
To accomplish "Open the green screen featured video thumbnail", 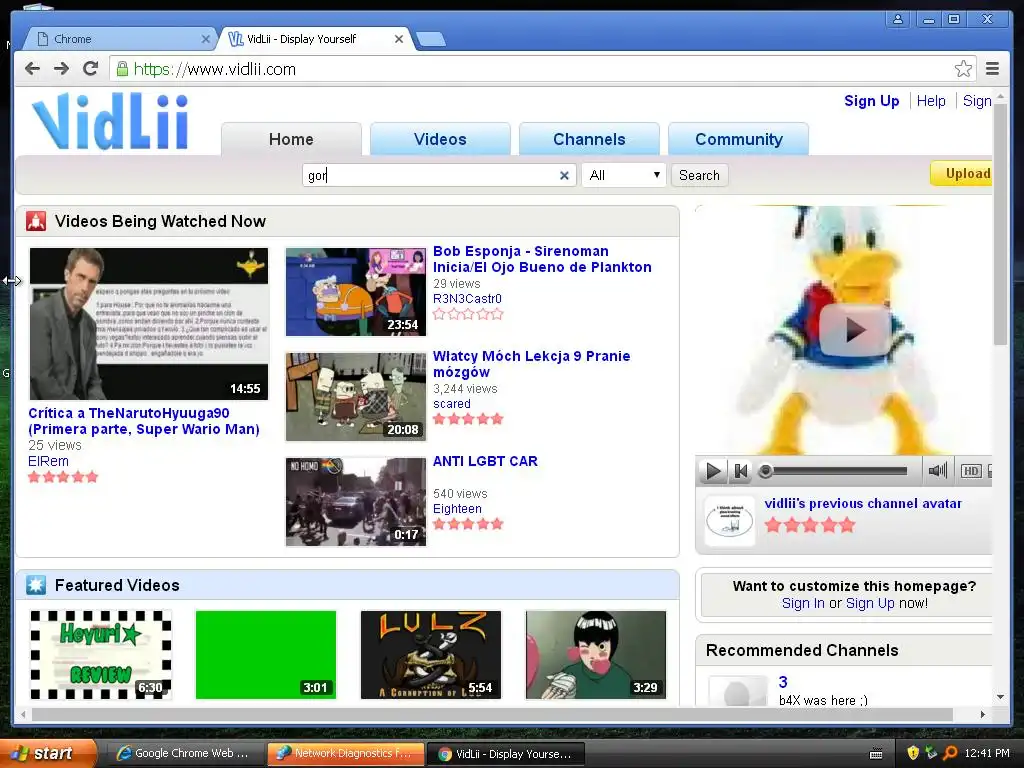I will (266, 655).
